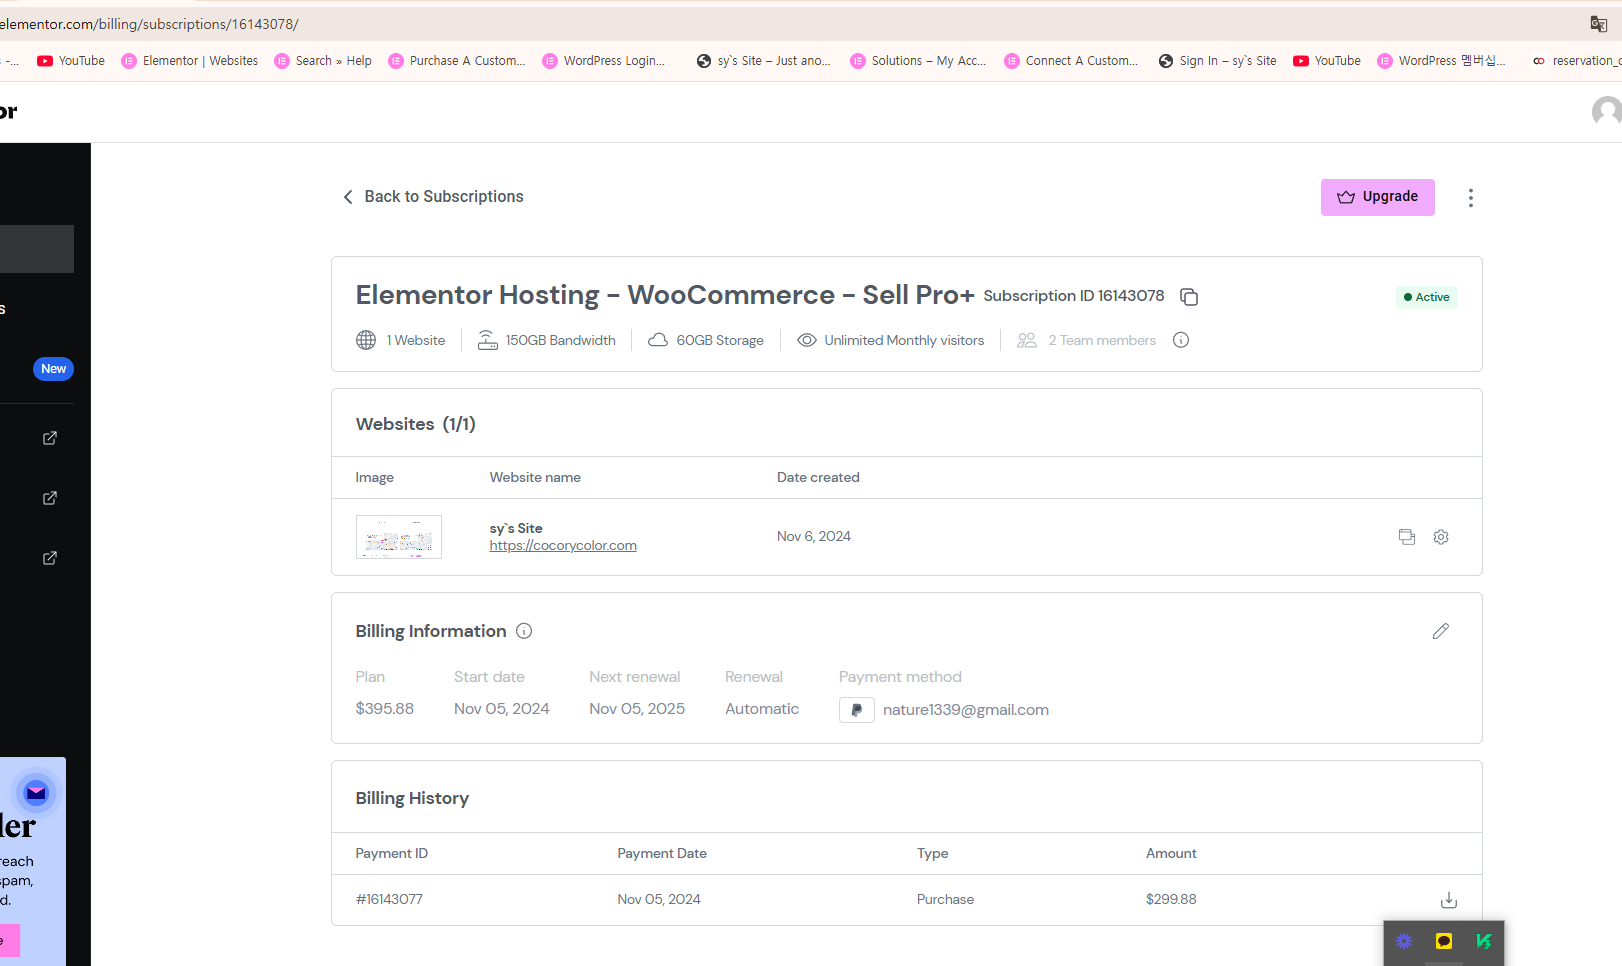Click the New badge in sidebar
Screen dimensions: 1622x966
tap(53, 369)
